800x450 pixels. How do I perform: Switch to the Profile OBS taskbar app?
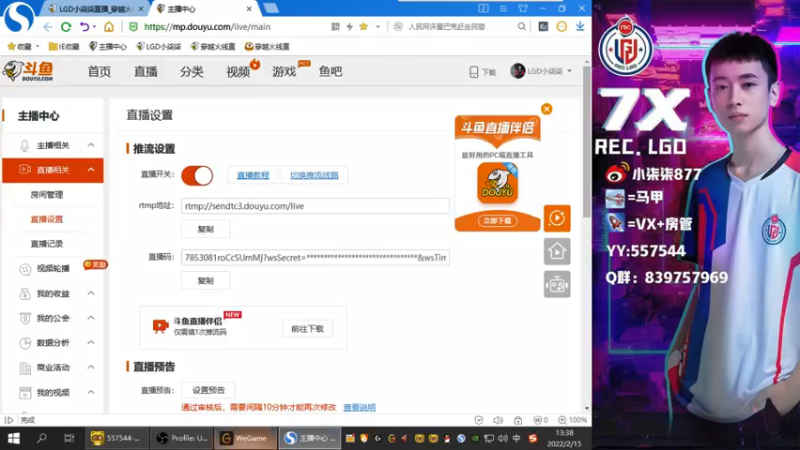pyautogui.click(x=182, y=438)
